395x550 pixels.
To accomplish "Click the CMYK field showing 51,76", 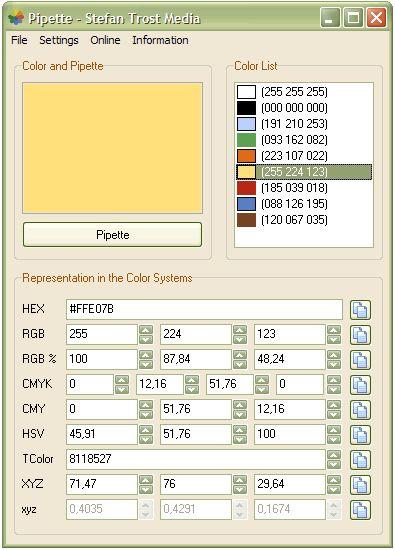I will point(230,384).
